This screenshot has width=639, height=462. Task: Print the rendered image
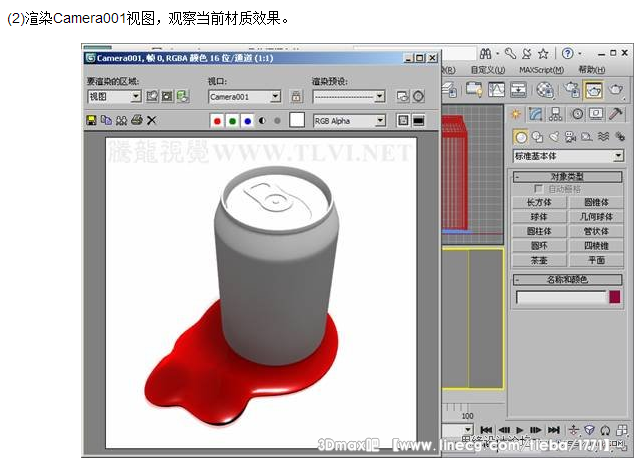[x=137, y=120]
